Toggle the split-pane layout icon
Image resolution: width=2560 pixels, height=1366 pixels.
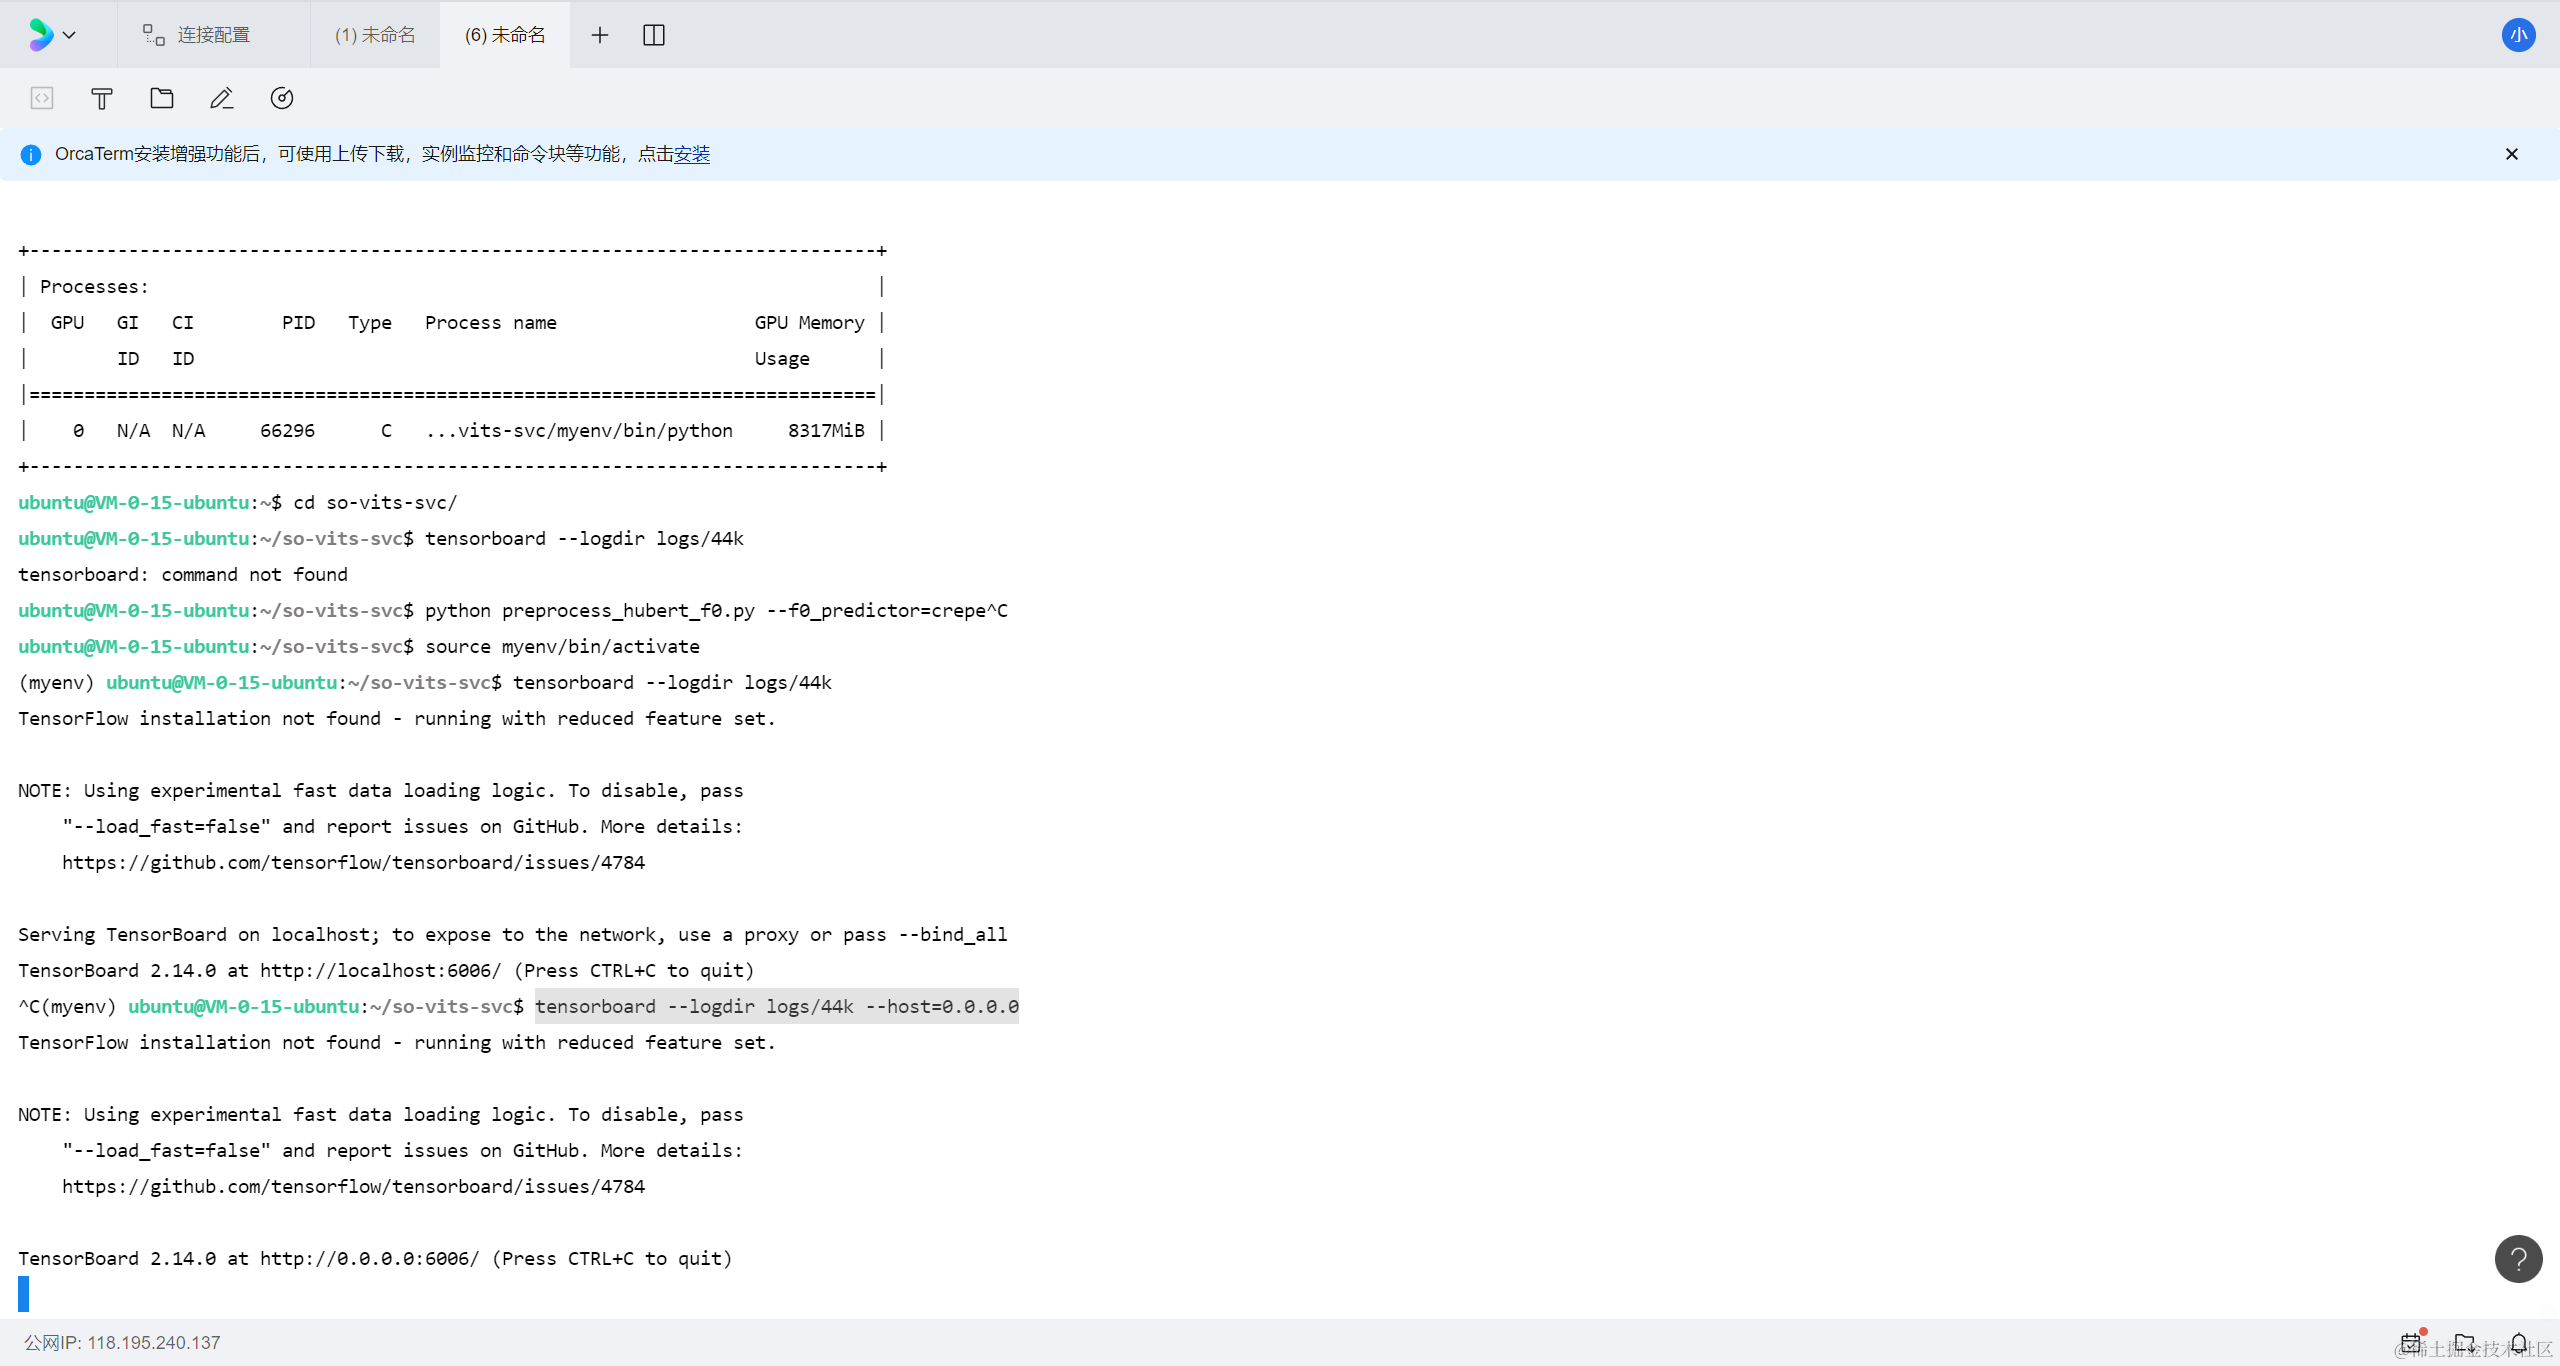click(654, 35)
